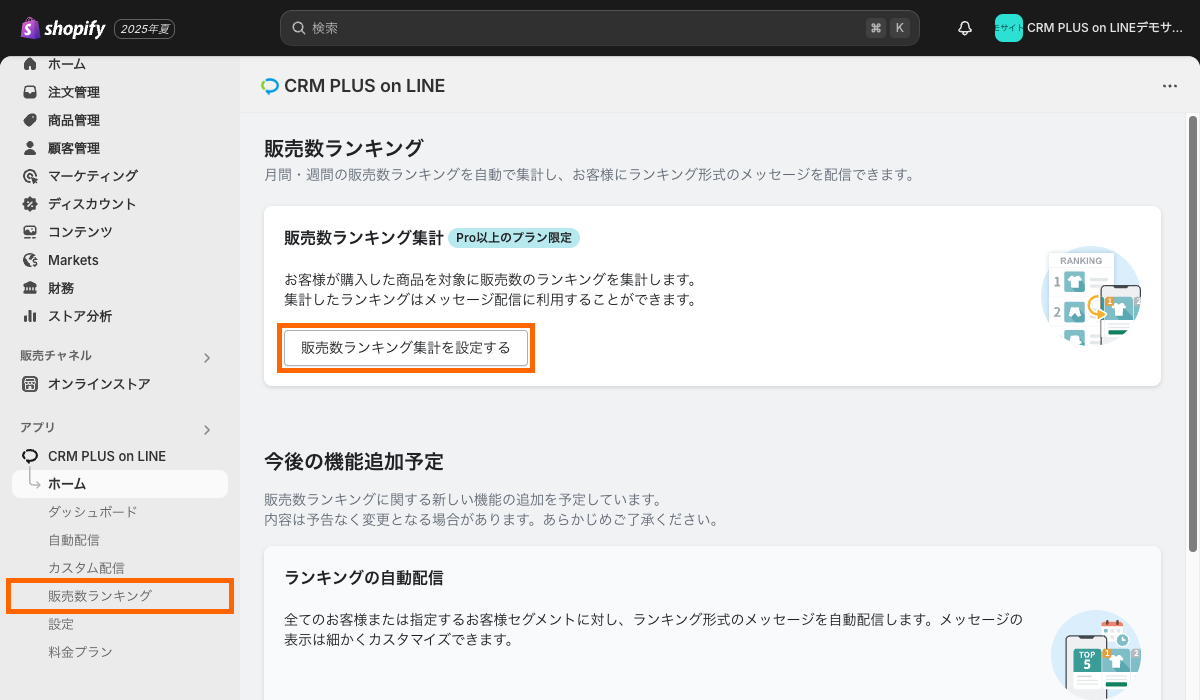
Task: Open the store account menu
Action: click(1090, 28)
